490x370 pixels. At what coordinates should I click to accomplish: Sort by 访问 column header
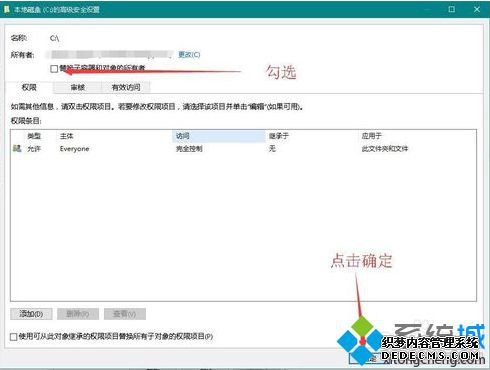tap(219, 136)
